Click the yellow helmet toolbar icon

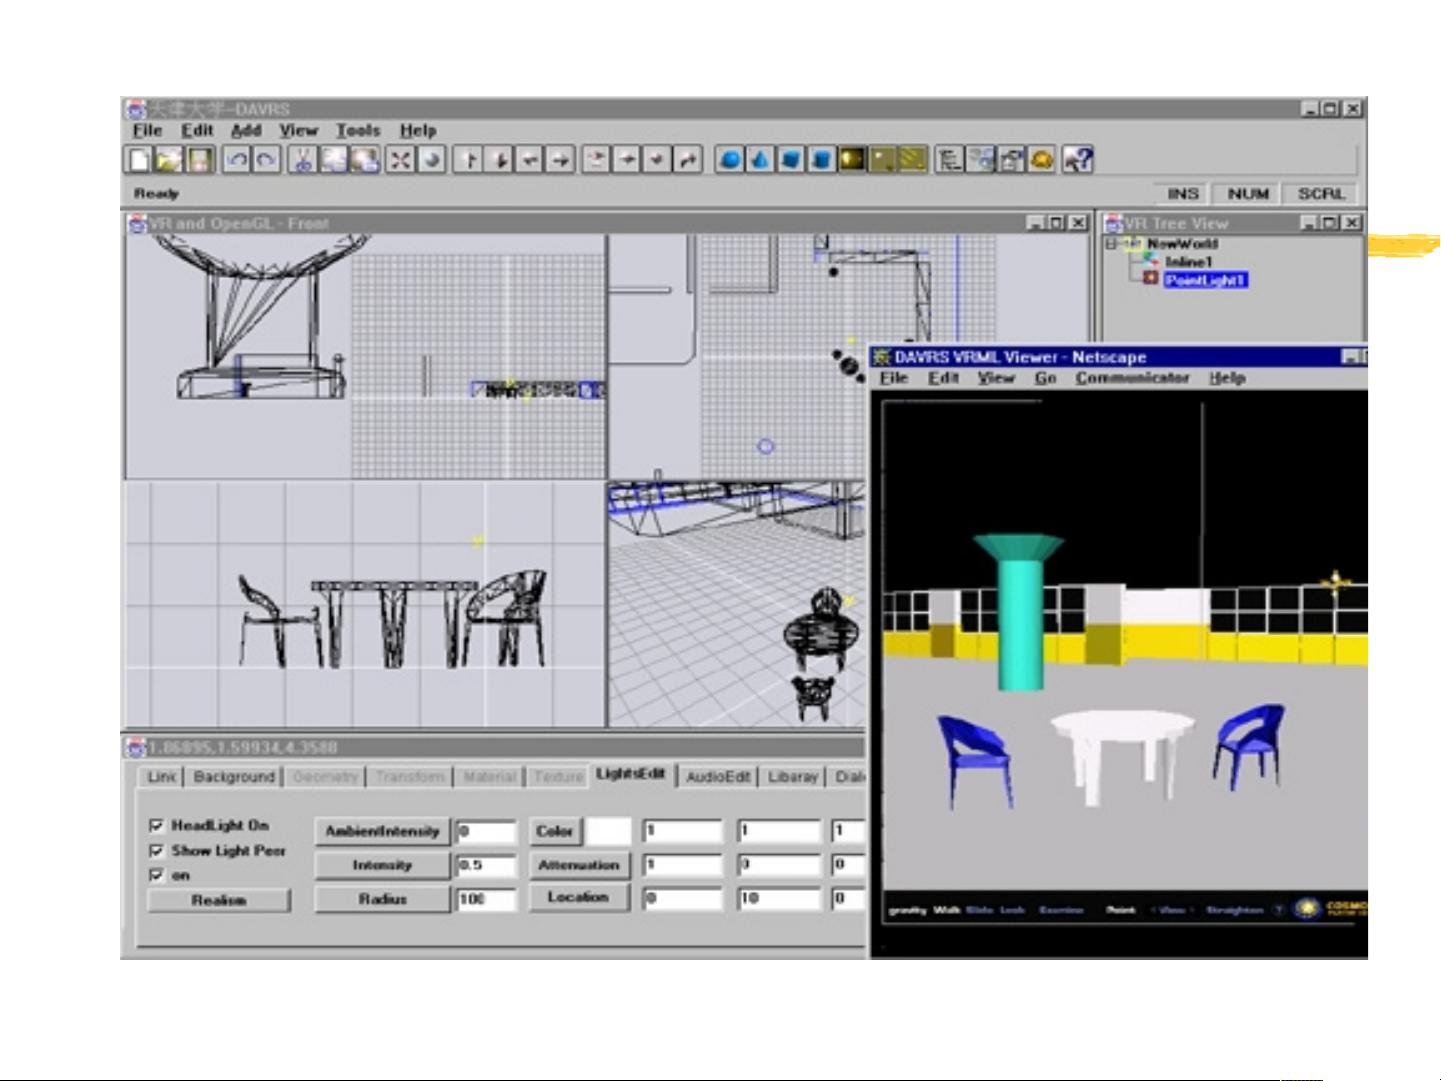[1041, 159]
